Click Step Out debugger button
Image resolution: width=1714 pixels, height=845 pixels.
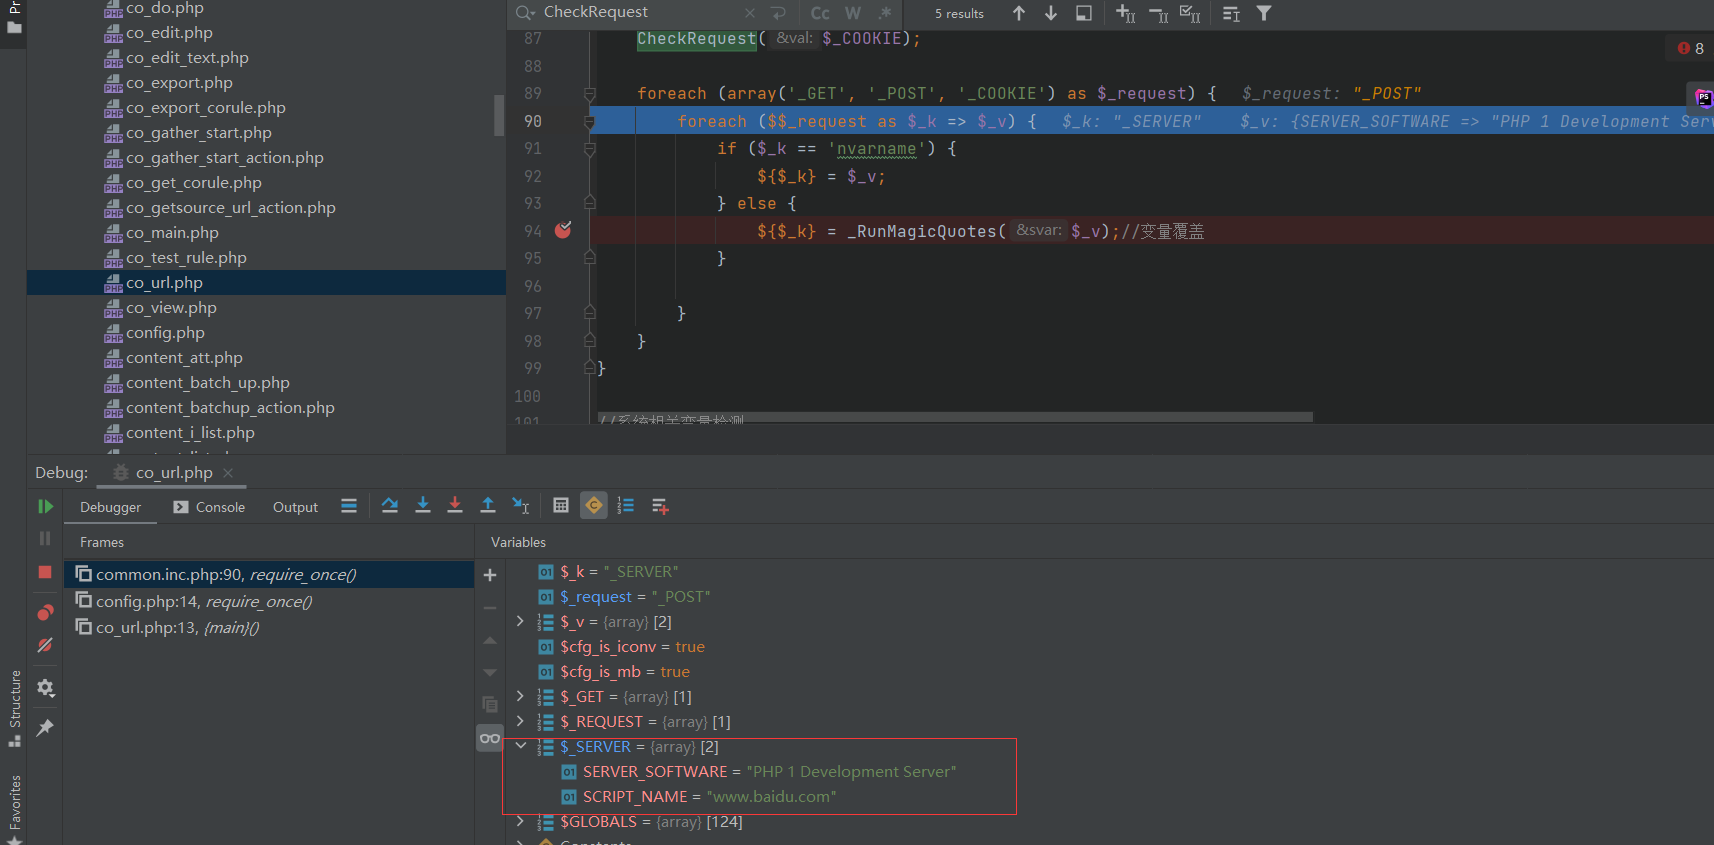point(488,506)
